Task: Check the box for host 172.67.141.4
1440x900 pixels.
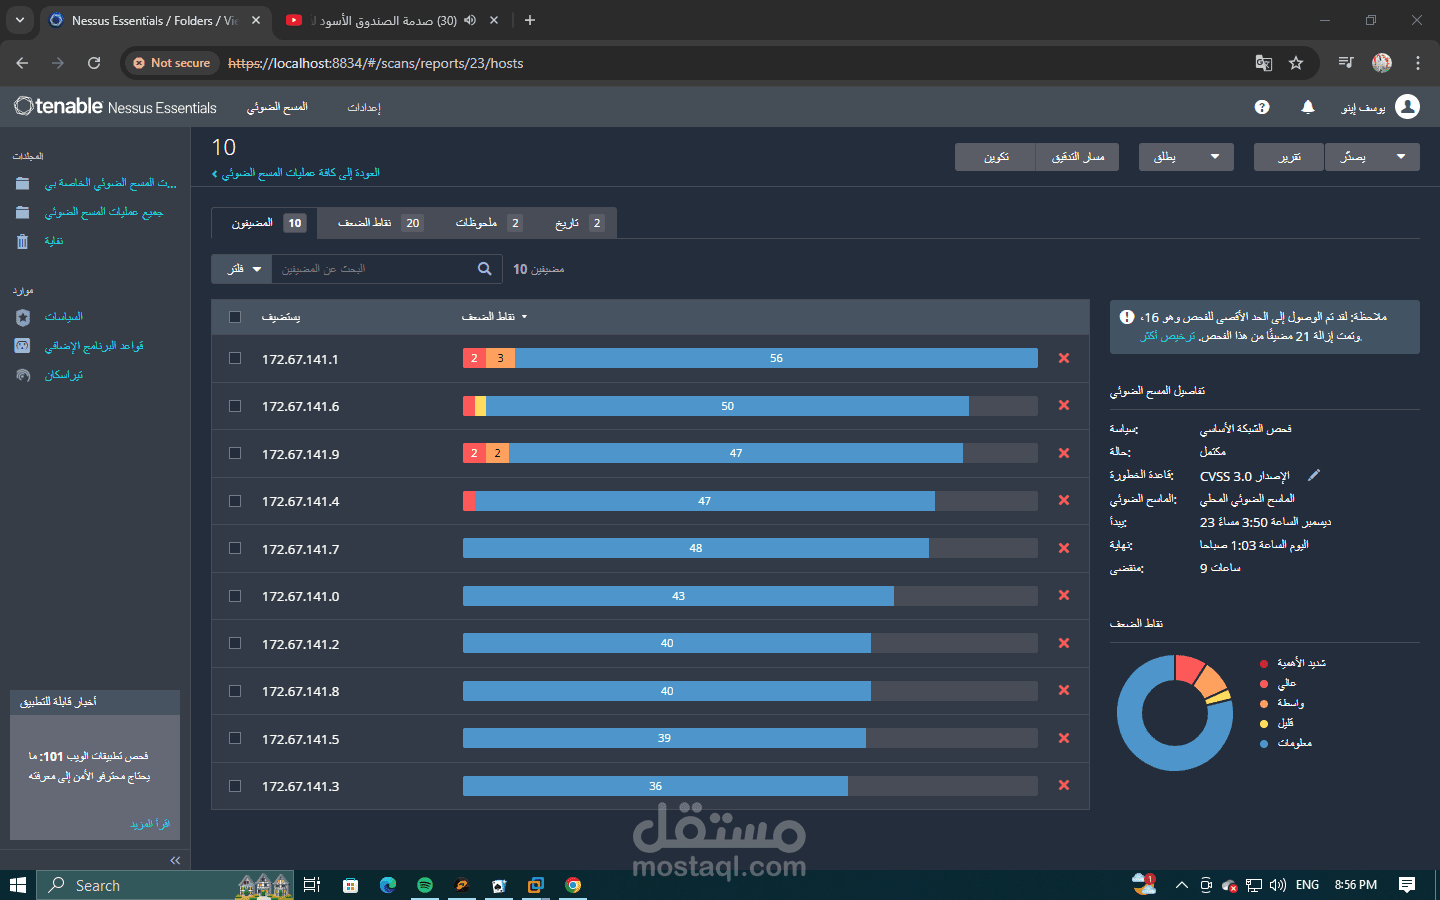Action: click(x=235, y=501)
